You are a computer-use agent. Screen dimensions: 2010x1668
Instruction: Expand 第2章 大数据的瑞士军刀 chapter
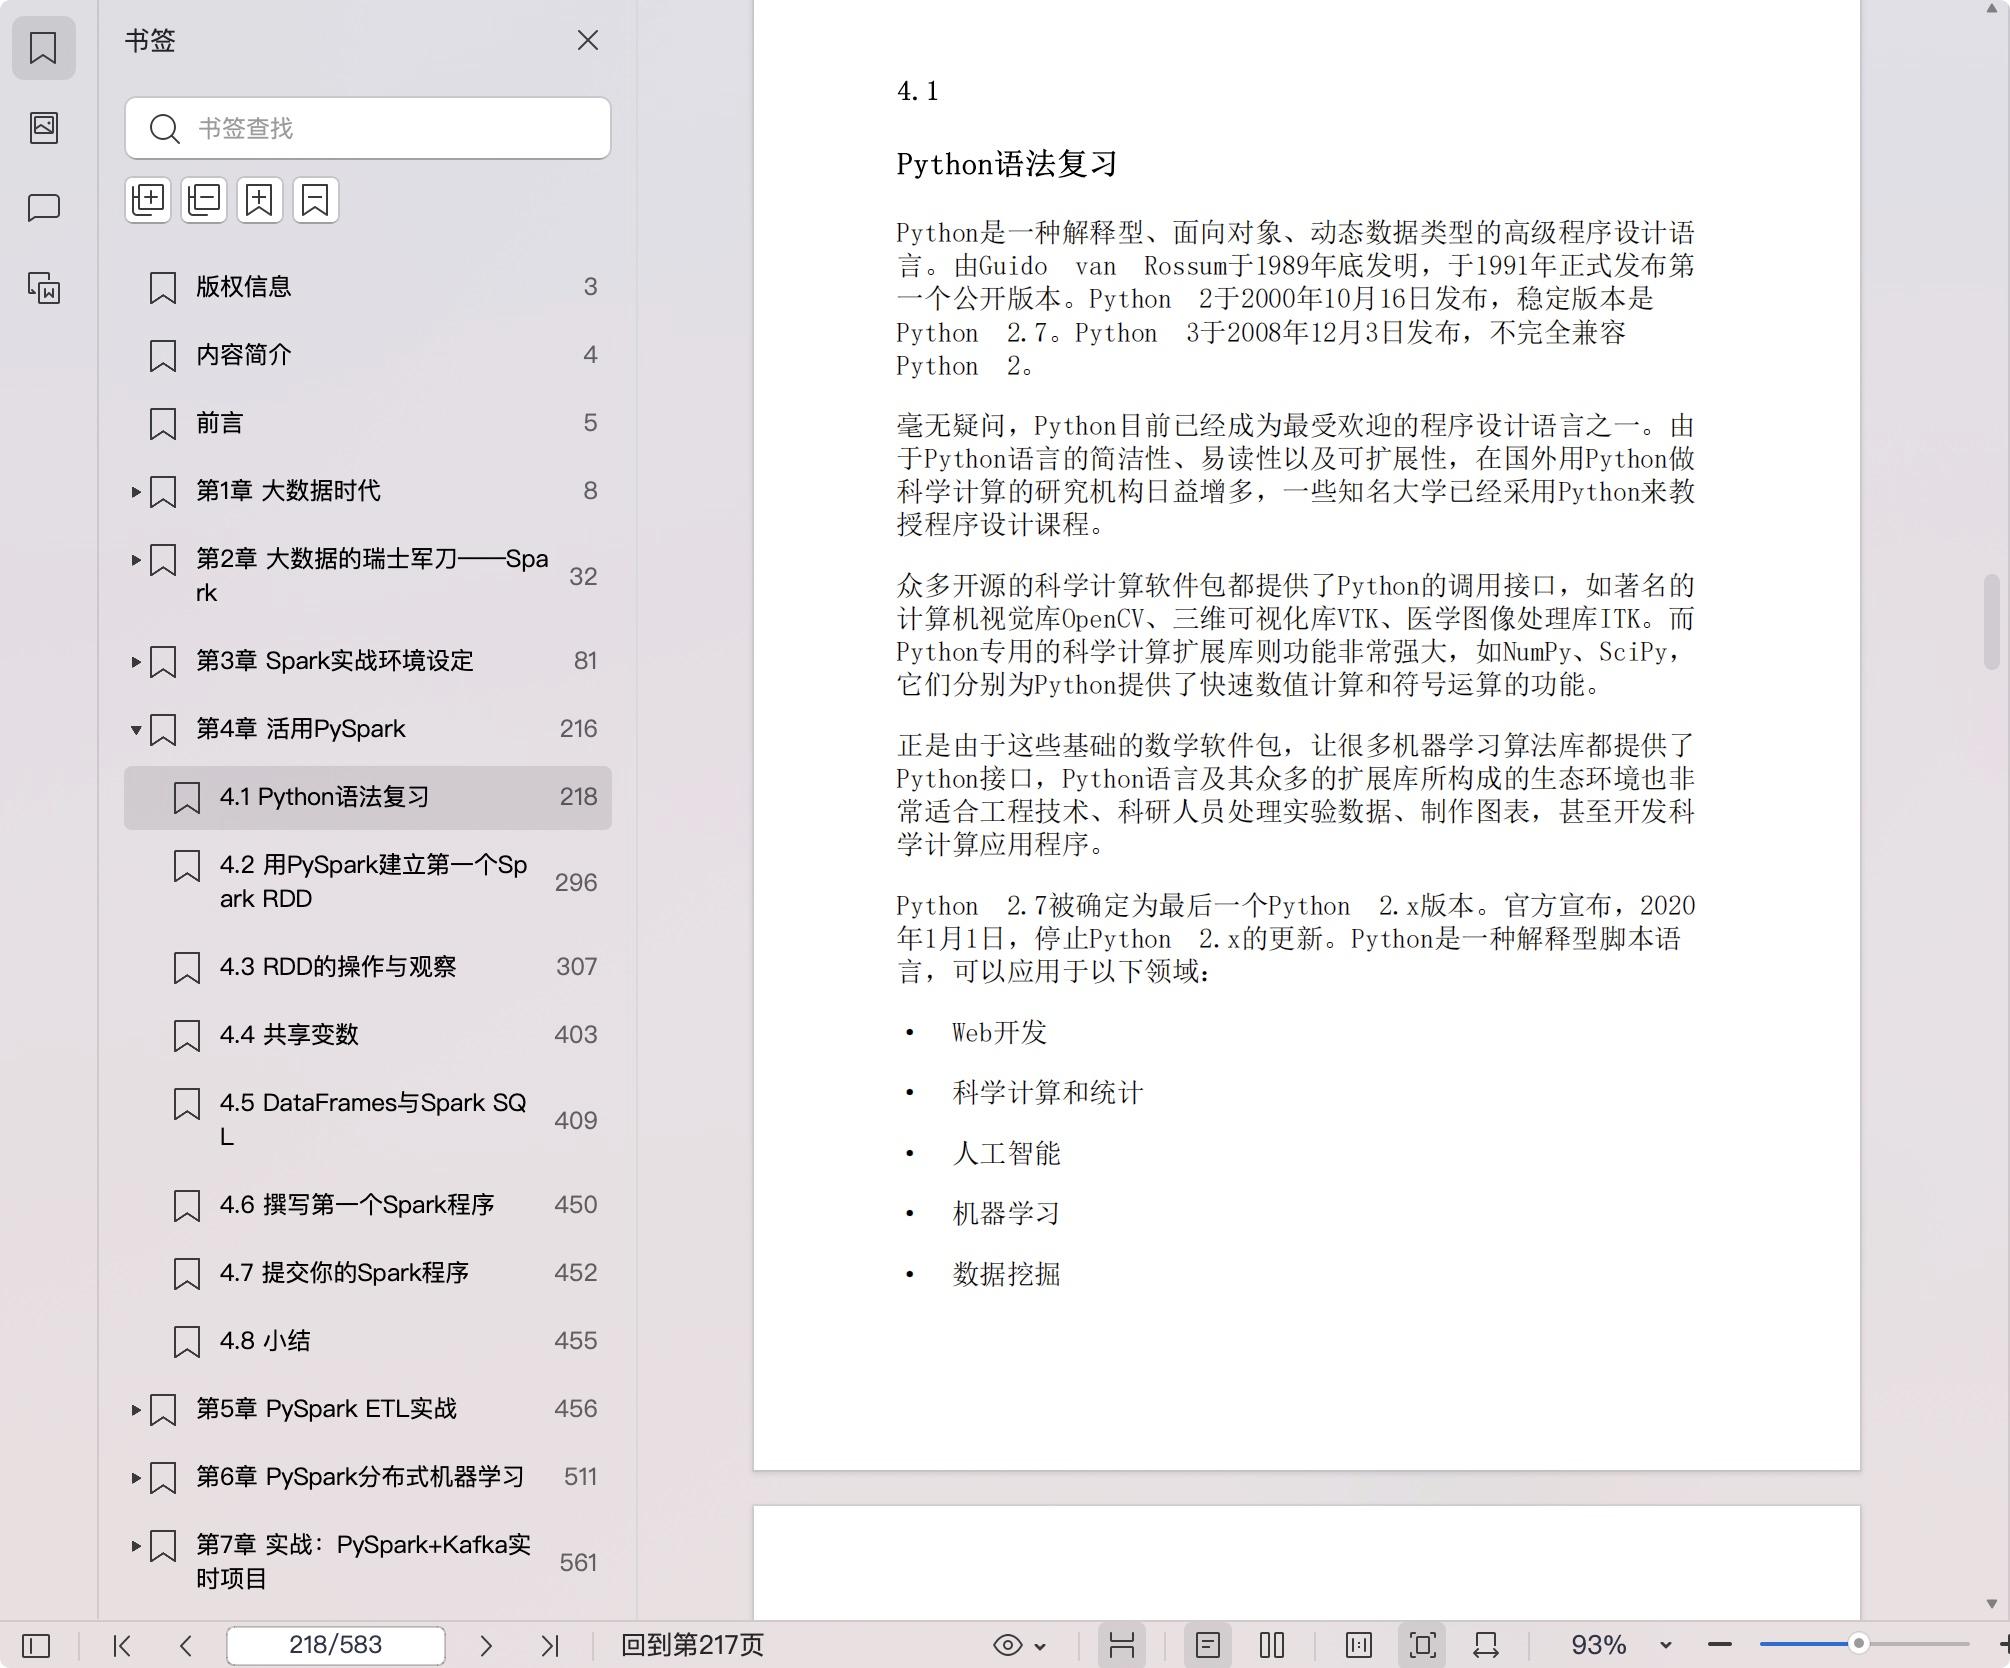tap(135, 559)
